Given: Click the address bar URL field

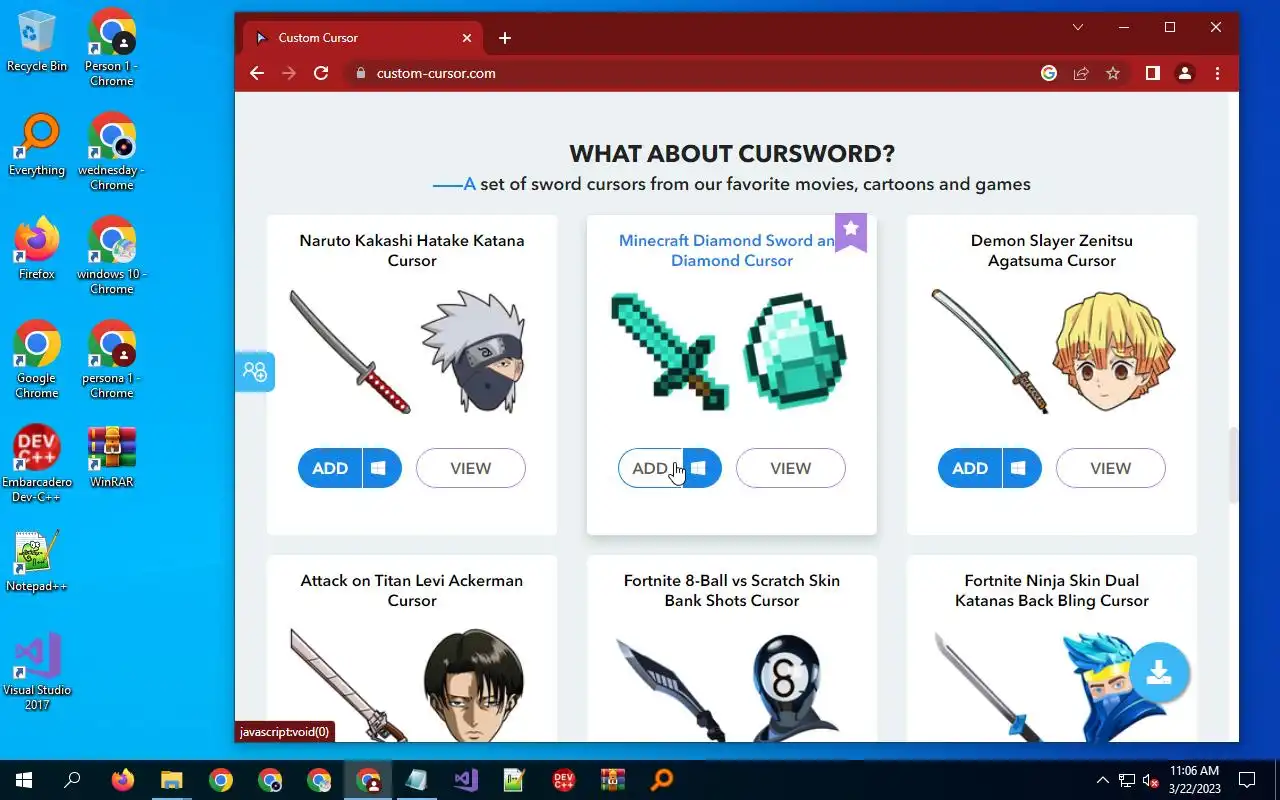Looking at the screenshot, I should pyautogui.click(x=690, y=73).
